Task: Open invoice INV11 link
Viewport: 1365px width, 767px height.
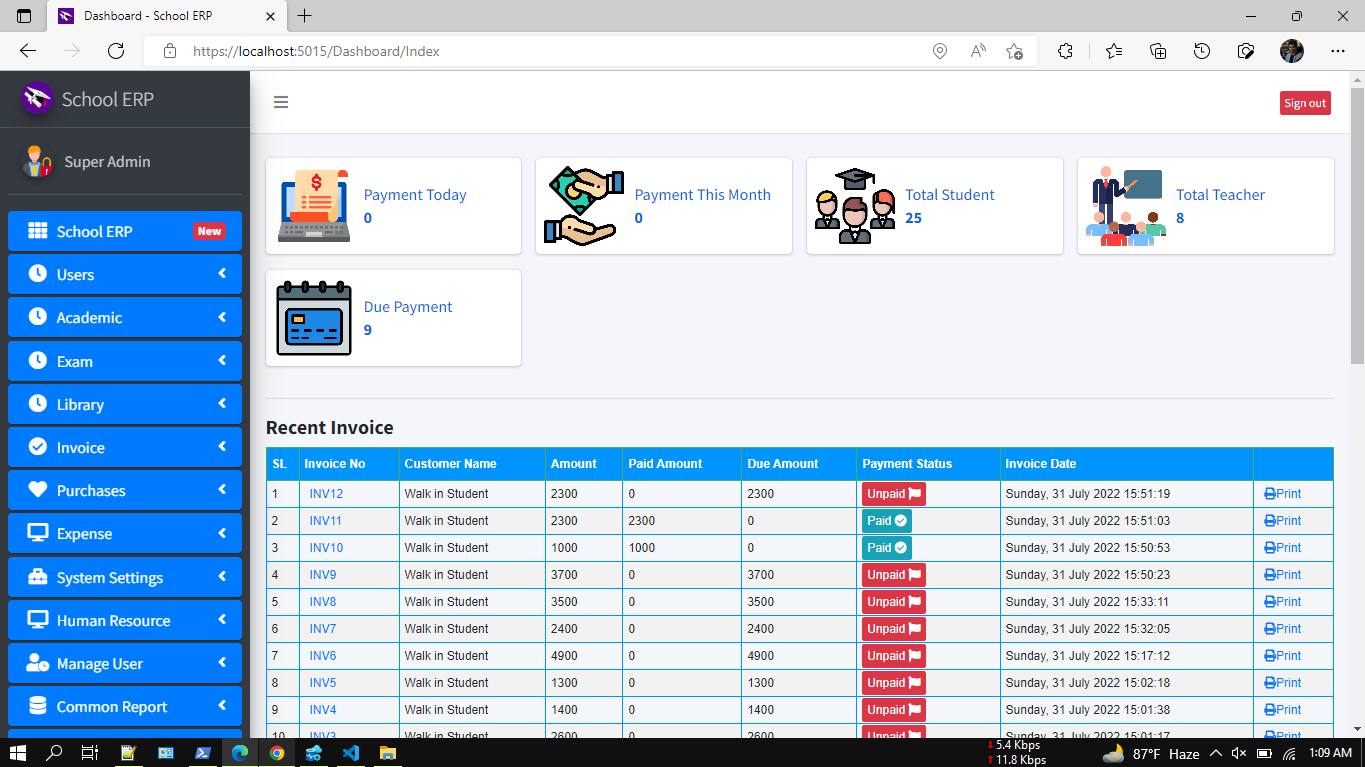Action: click(326, 521)
